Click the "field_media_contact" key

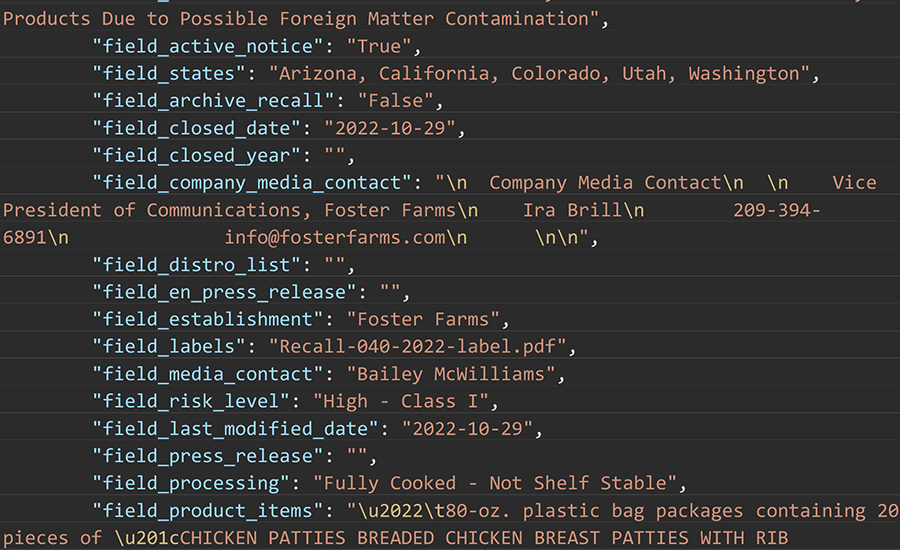208,374
